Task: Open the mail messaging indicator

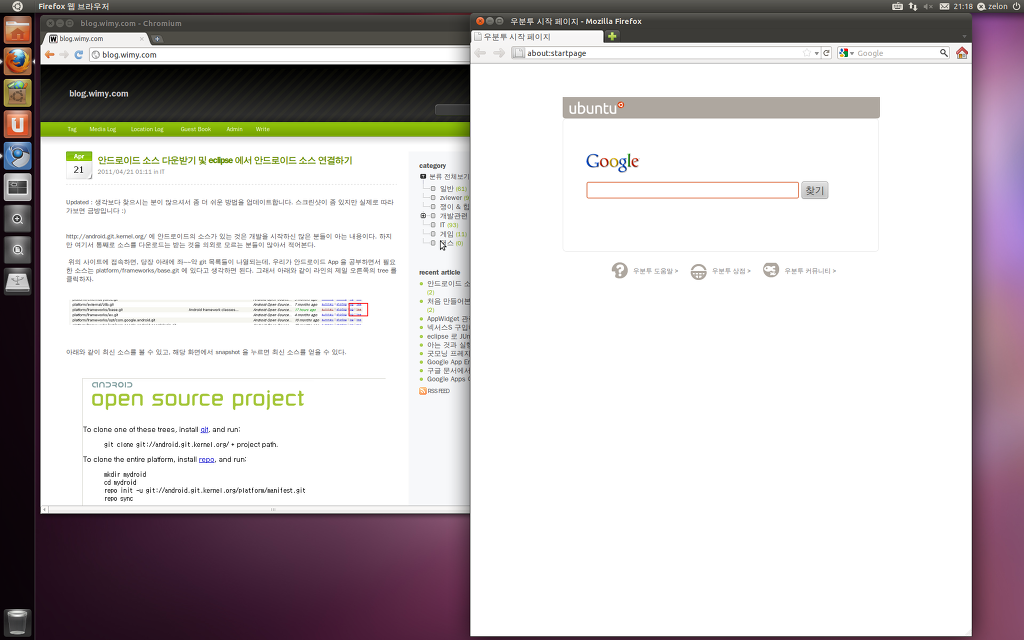Action: [x=944, y=7]
